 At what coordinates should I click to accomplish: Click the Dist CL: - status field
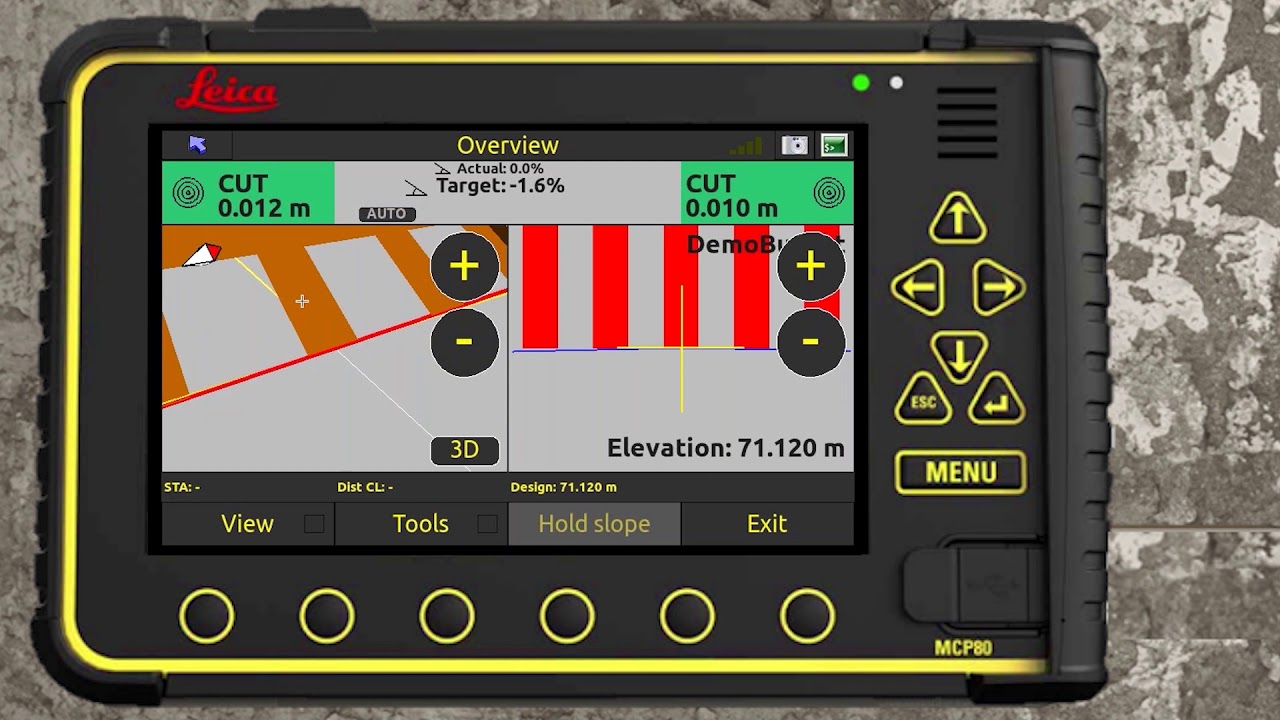click(365, 487)
